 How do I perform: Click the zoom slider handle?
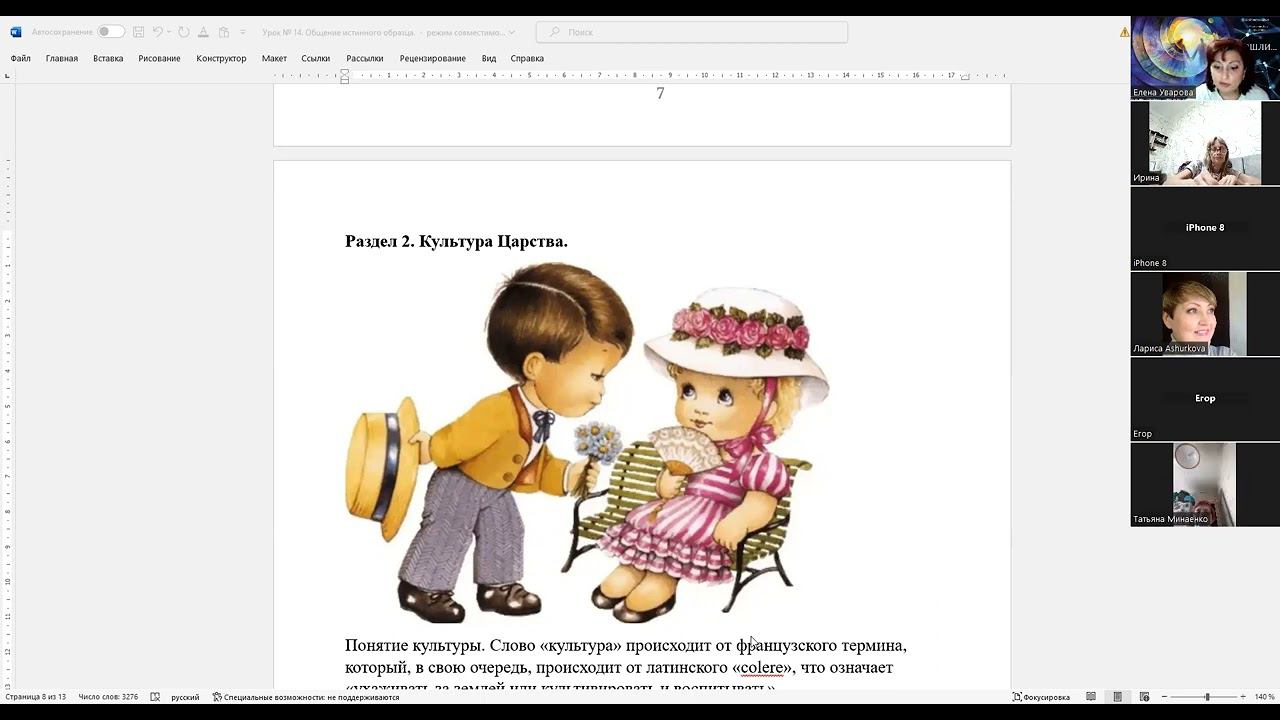pyautogui.click(x=1207, y=697)
